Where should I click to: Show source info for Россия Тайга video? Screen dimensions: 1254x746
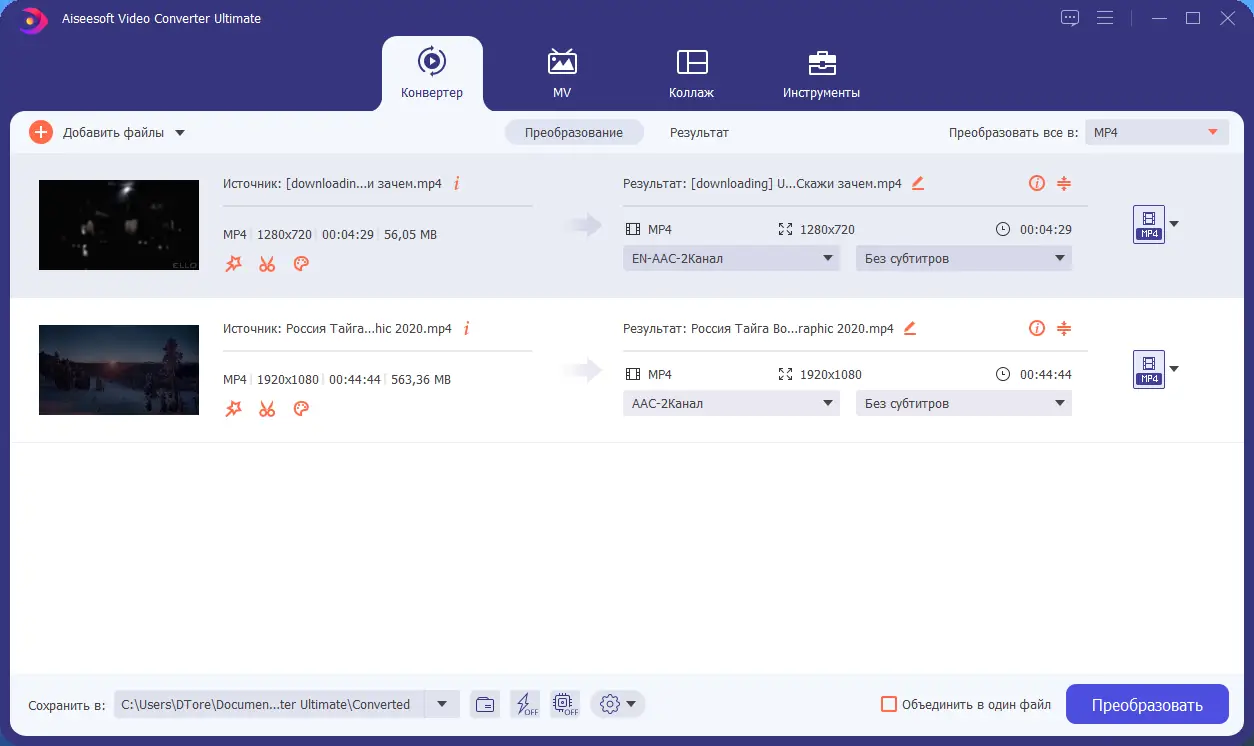[x=467, y=328]
